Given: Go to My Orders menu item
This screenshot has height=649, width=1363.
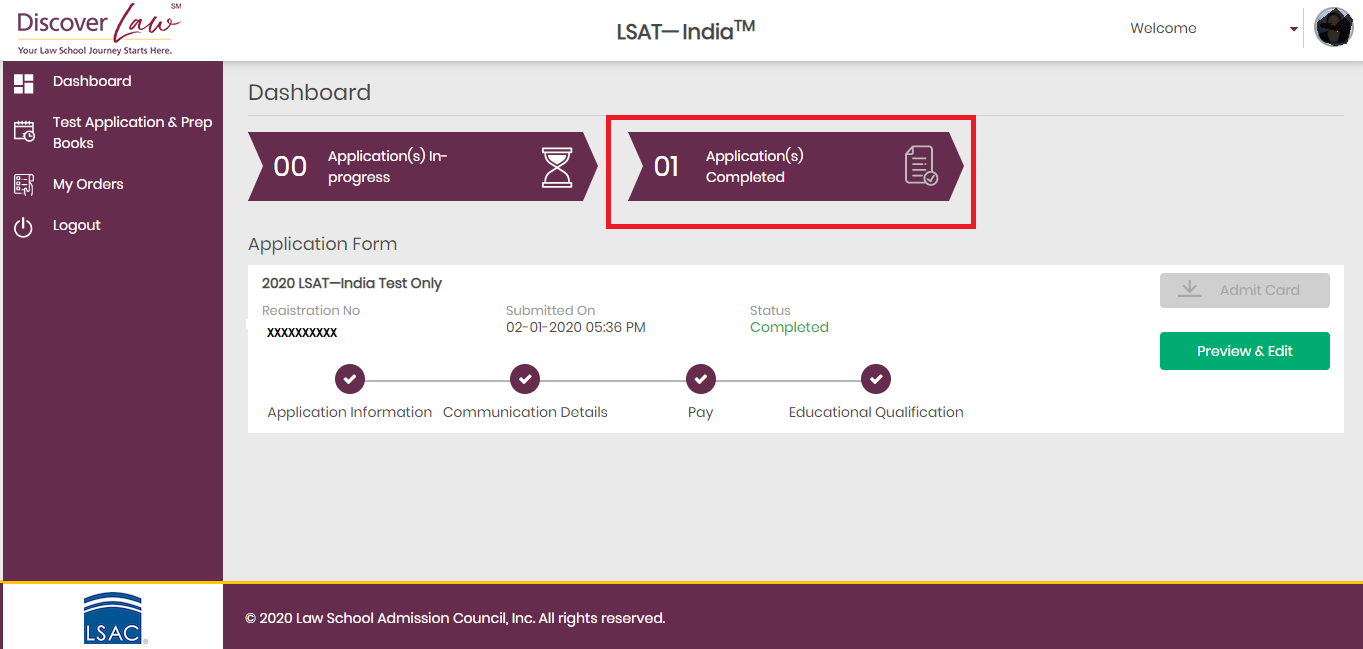Looking at the screenshot, I should (88, 184).
